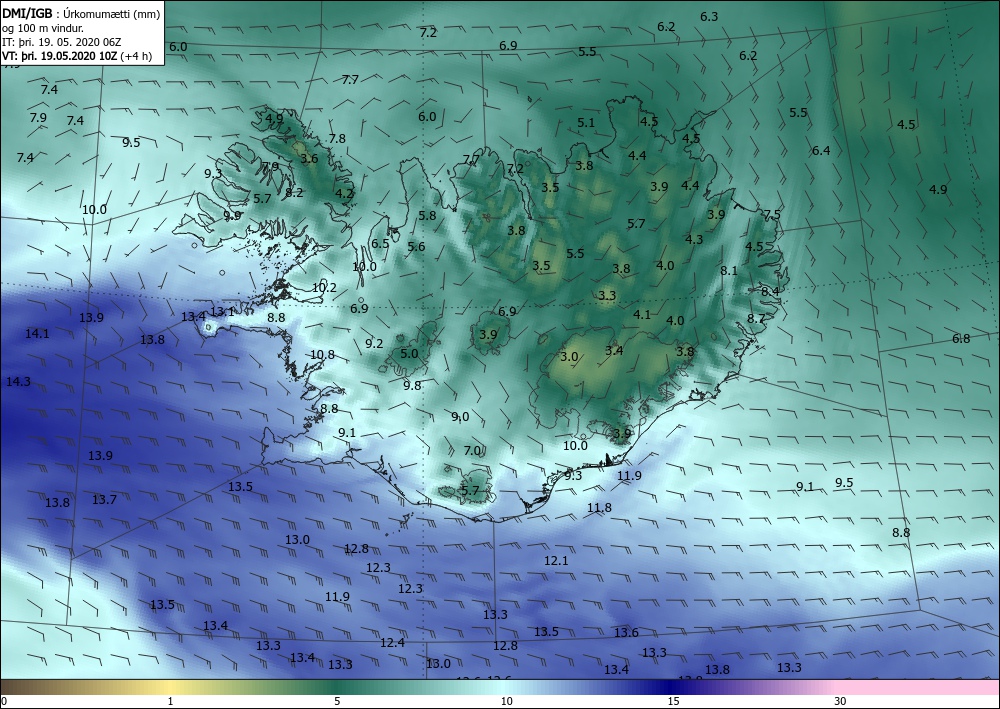
Task: Click the legend tick label '5'
Action: [x=337, y=701]
